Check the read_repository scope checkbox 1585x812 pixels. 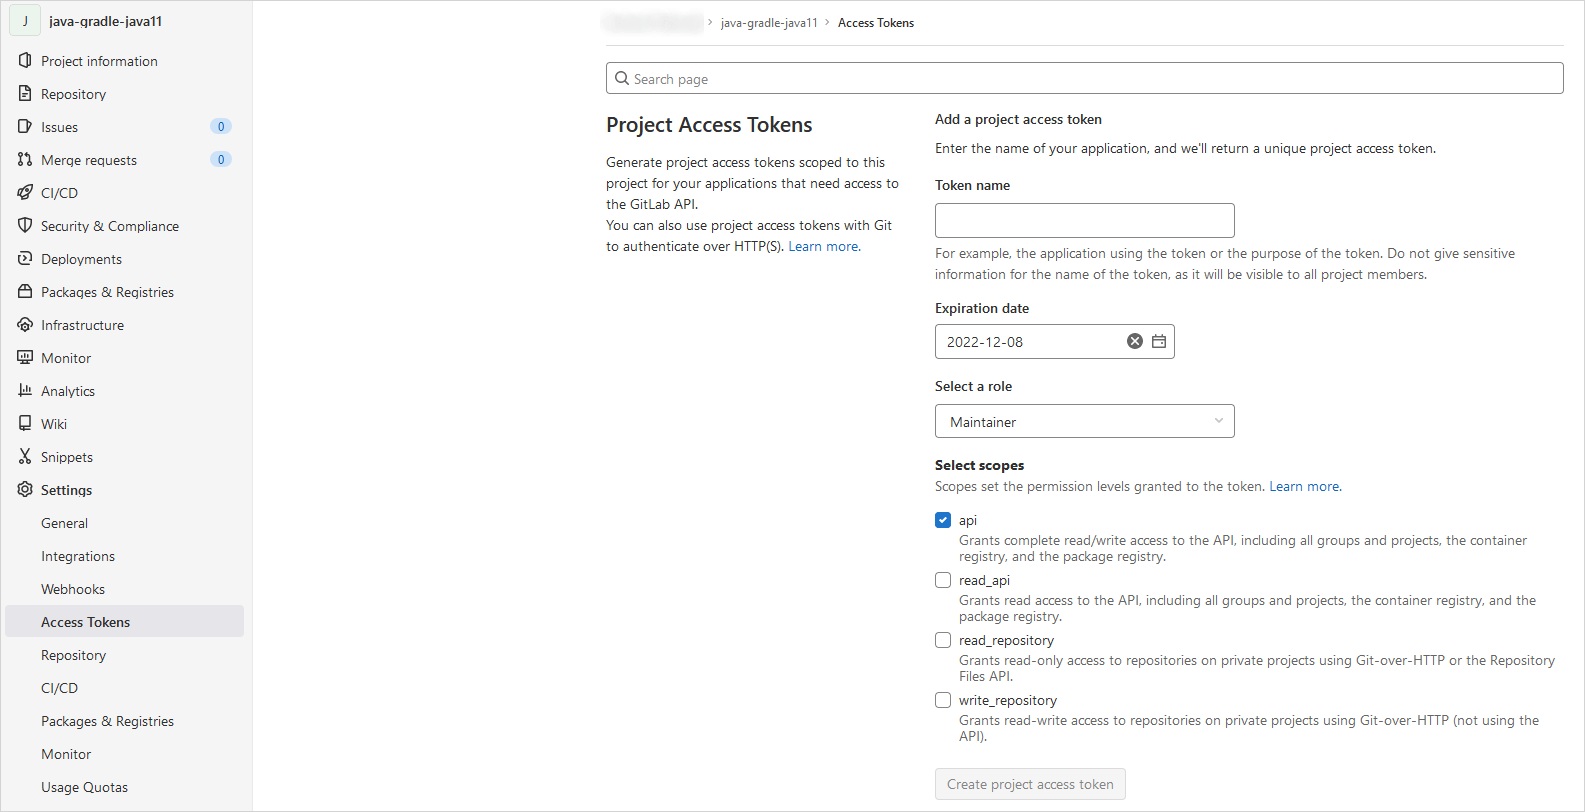[943, 640]
